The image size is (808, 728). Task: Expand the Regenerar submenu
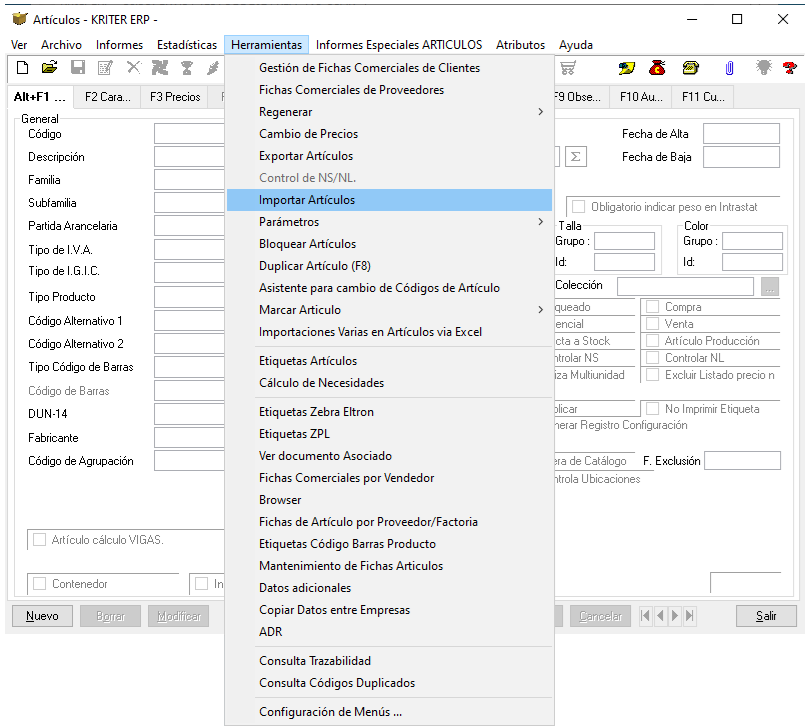coord(389,112)
